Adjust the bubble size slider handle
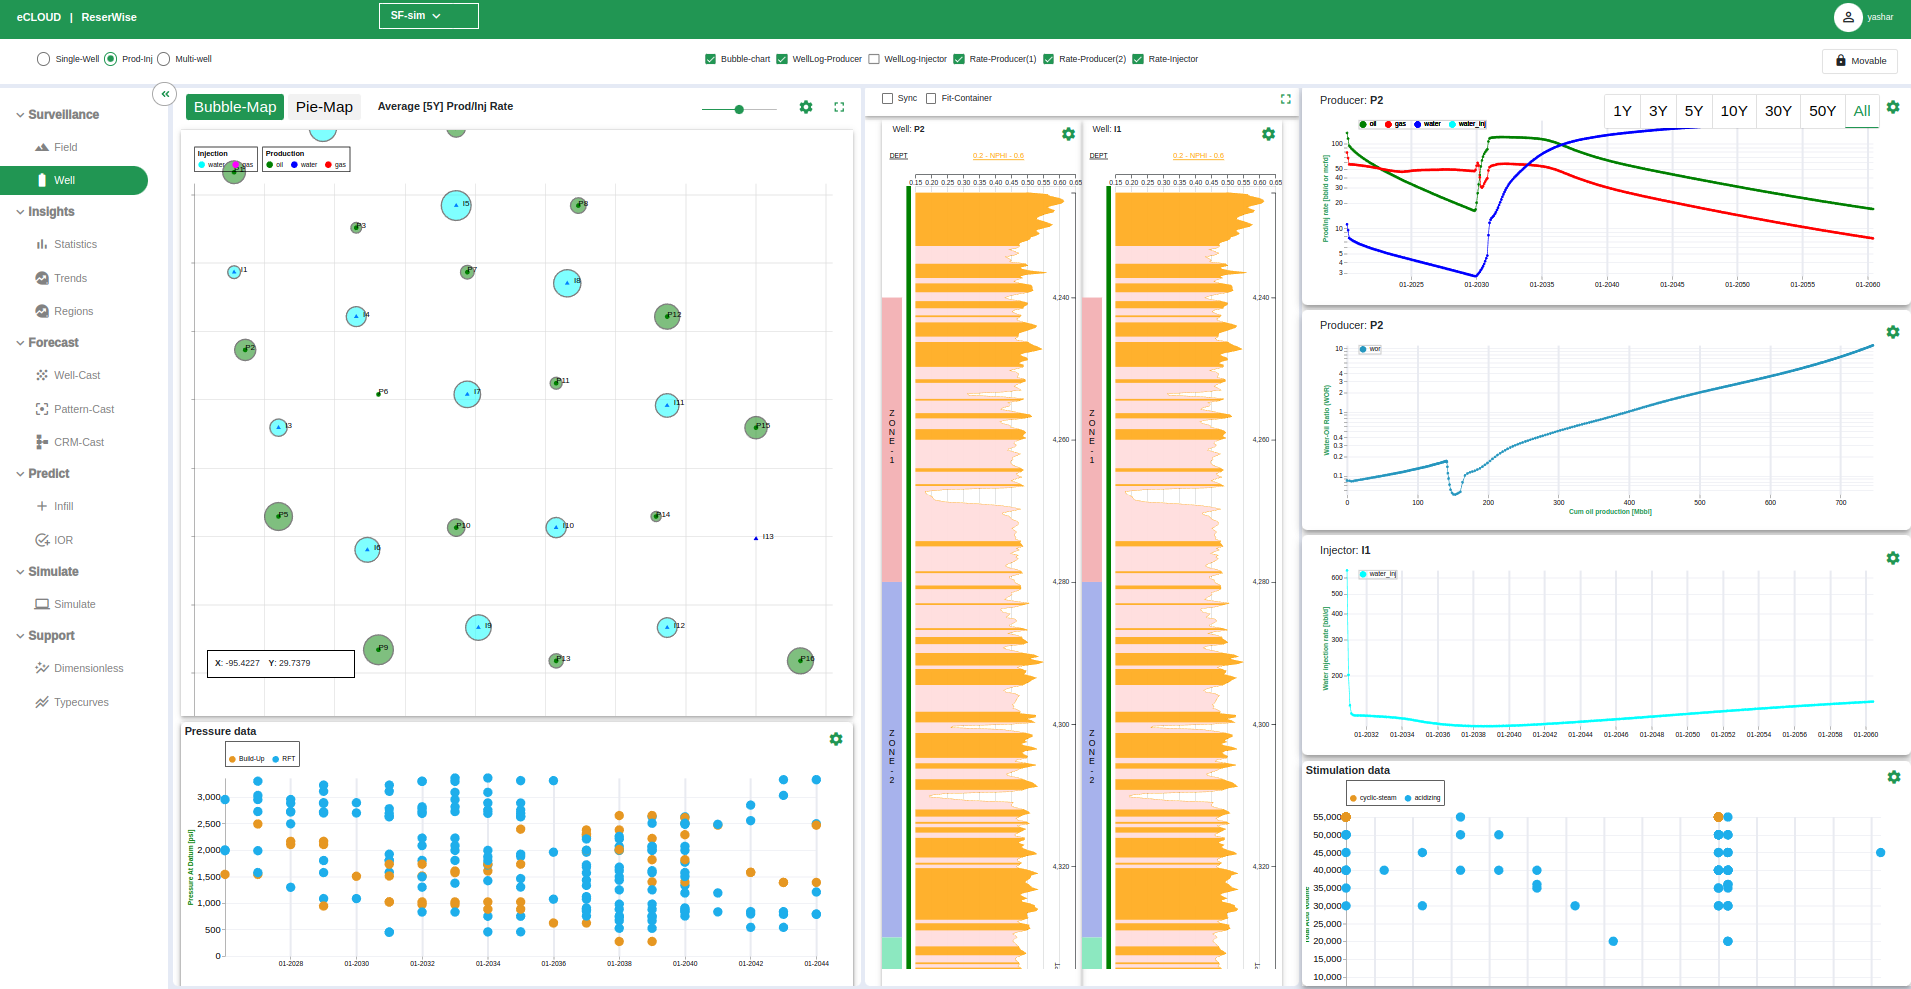The image size is (1911, 989). click(x=739, y=109)
